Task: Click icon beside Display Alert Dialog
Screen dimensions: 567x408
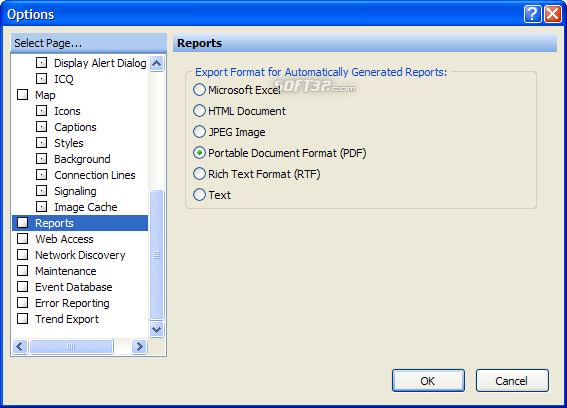Action: tap(42, 62)
